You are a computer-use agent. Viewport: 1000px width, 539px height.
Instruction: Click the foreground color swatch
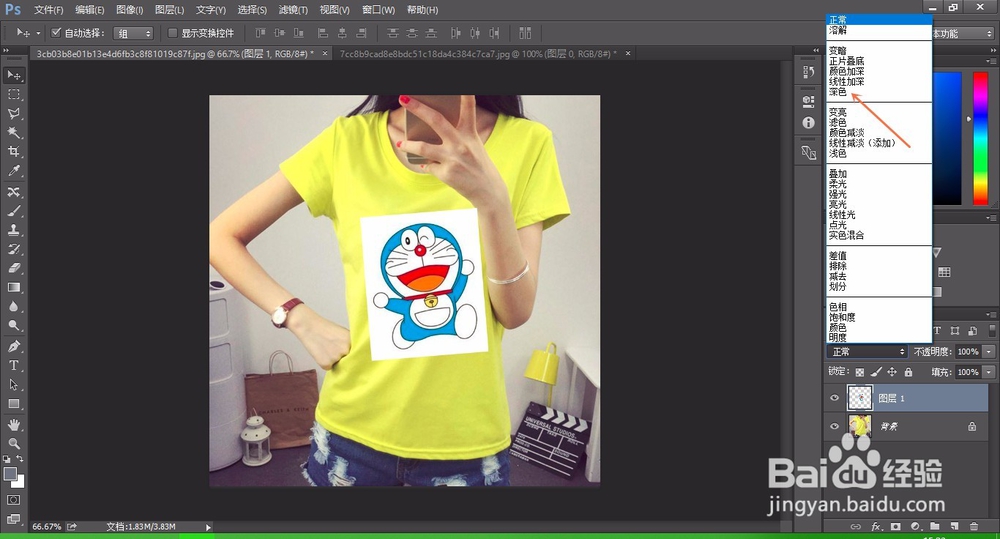(x=10, y=474)
